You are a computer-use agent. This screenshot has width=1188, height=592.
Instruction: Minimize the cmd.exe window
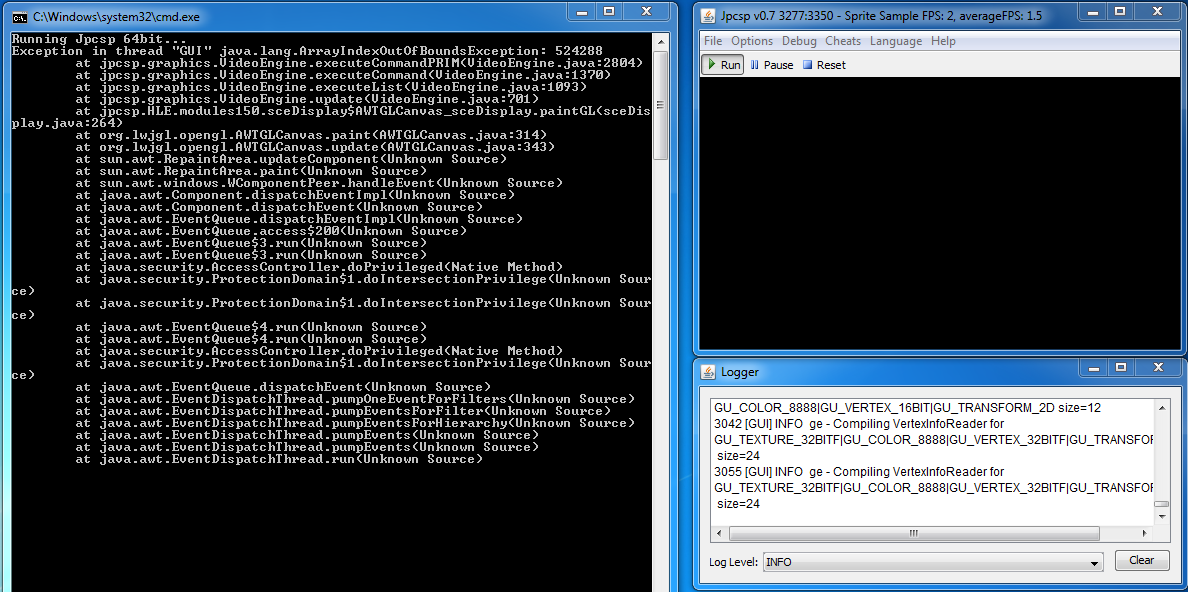pyautogui.click(x=584, y=11)
